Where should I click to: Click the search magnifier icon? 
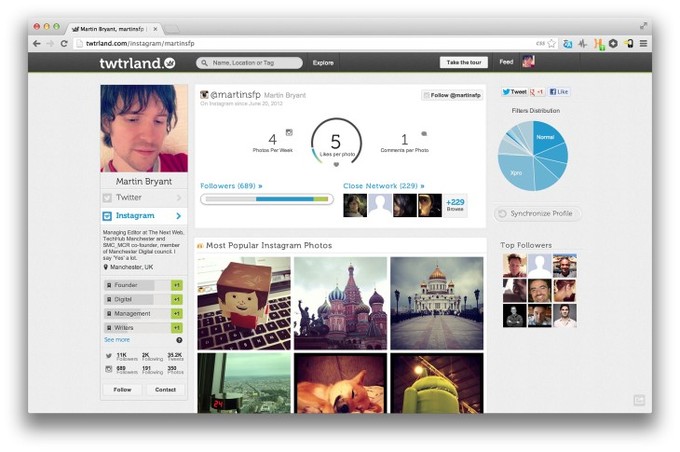[x=204, y=63]
